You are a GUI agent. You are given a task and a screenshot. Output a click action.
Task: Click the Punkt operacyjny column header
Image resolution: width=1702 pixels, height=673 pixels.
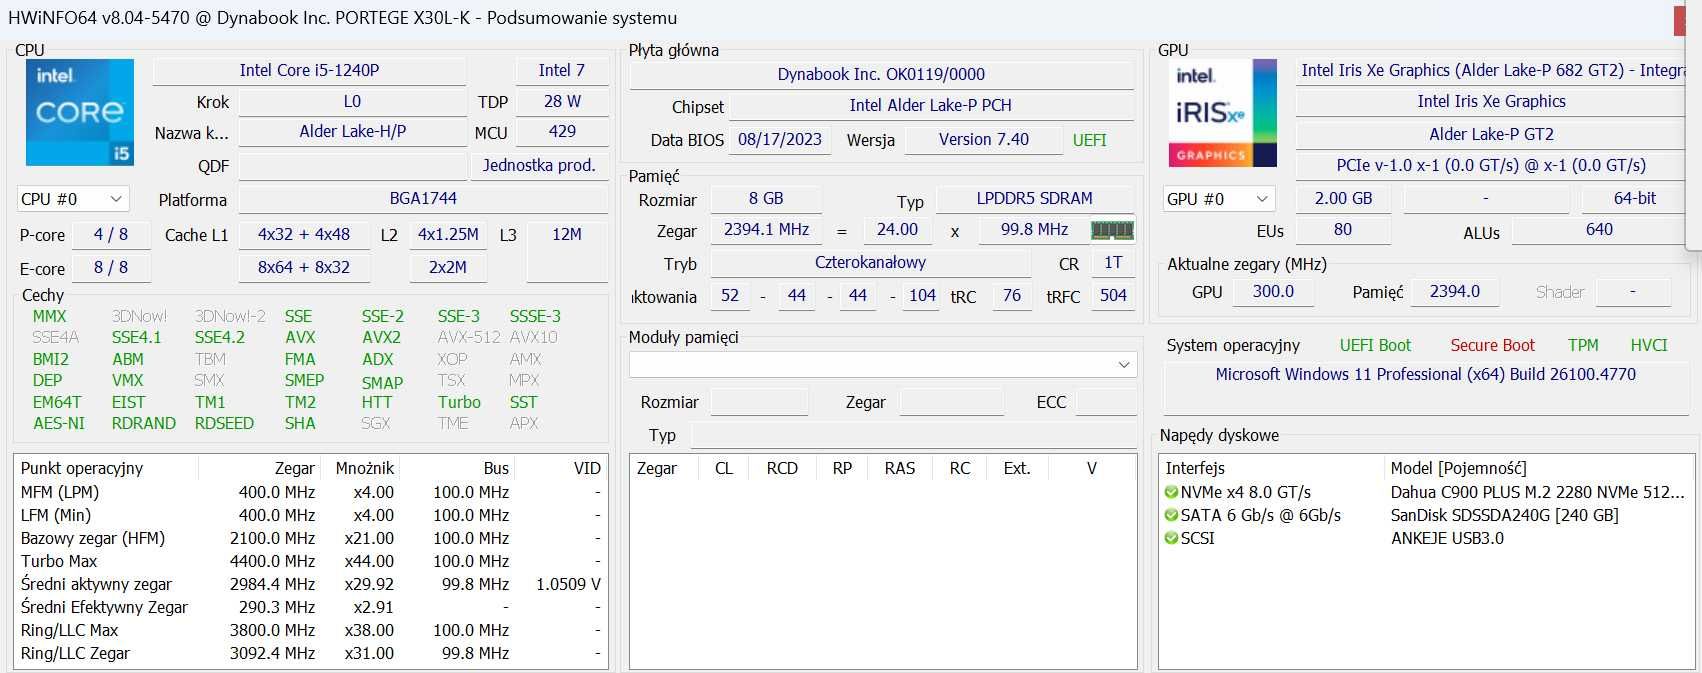click(x=107, y=468)
